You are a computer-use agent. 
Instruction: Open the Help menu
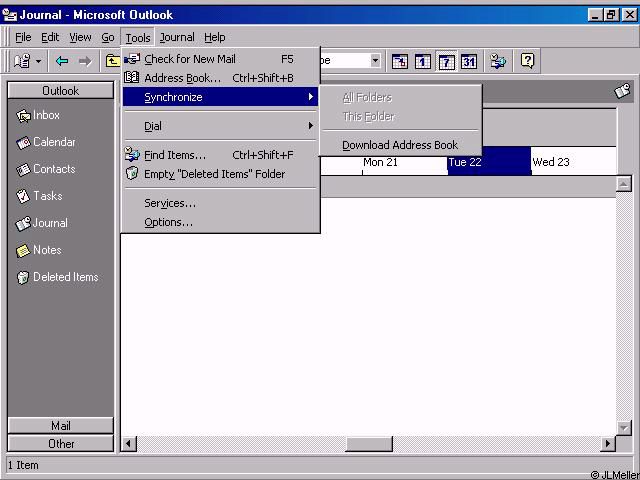(x=215, y=38)
